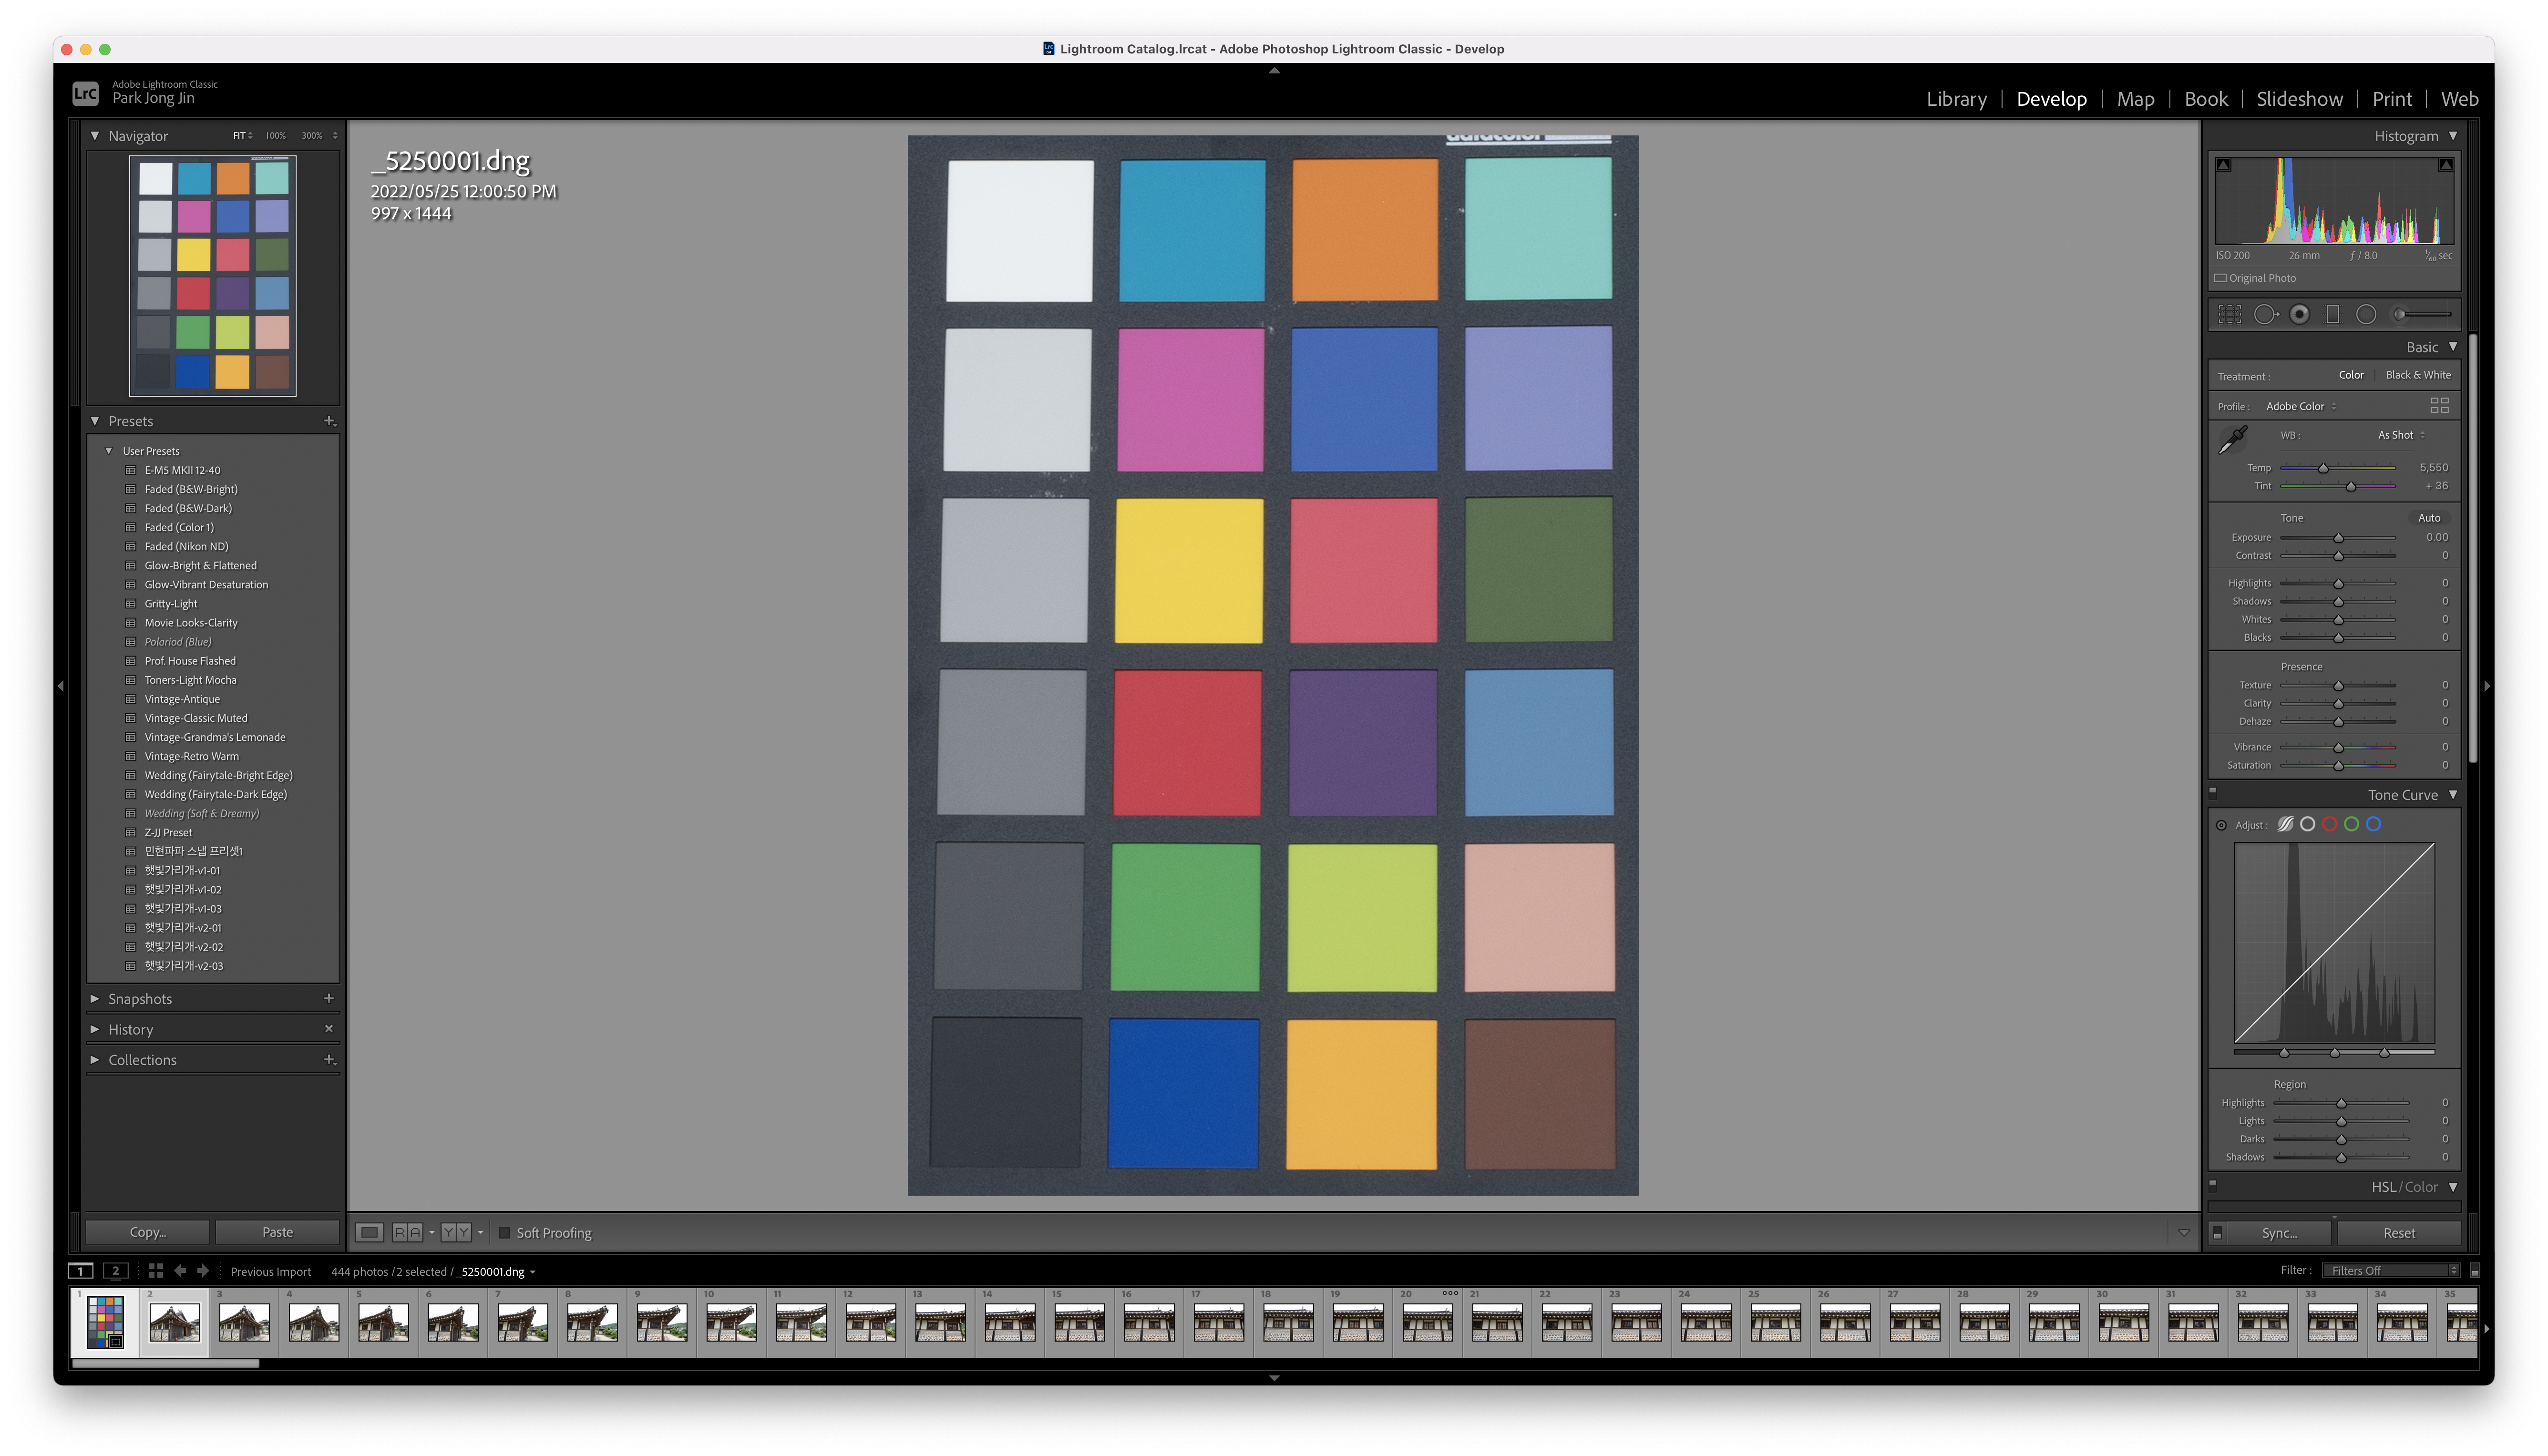Screen dimensions: 2548x1456
Task: Switch to the Map module
Action: 2135,99
